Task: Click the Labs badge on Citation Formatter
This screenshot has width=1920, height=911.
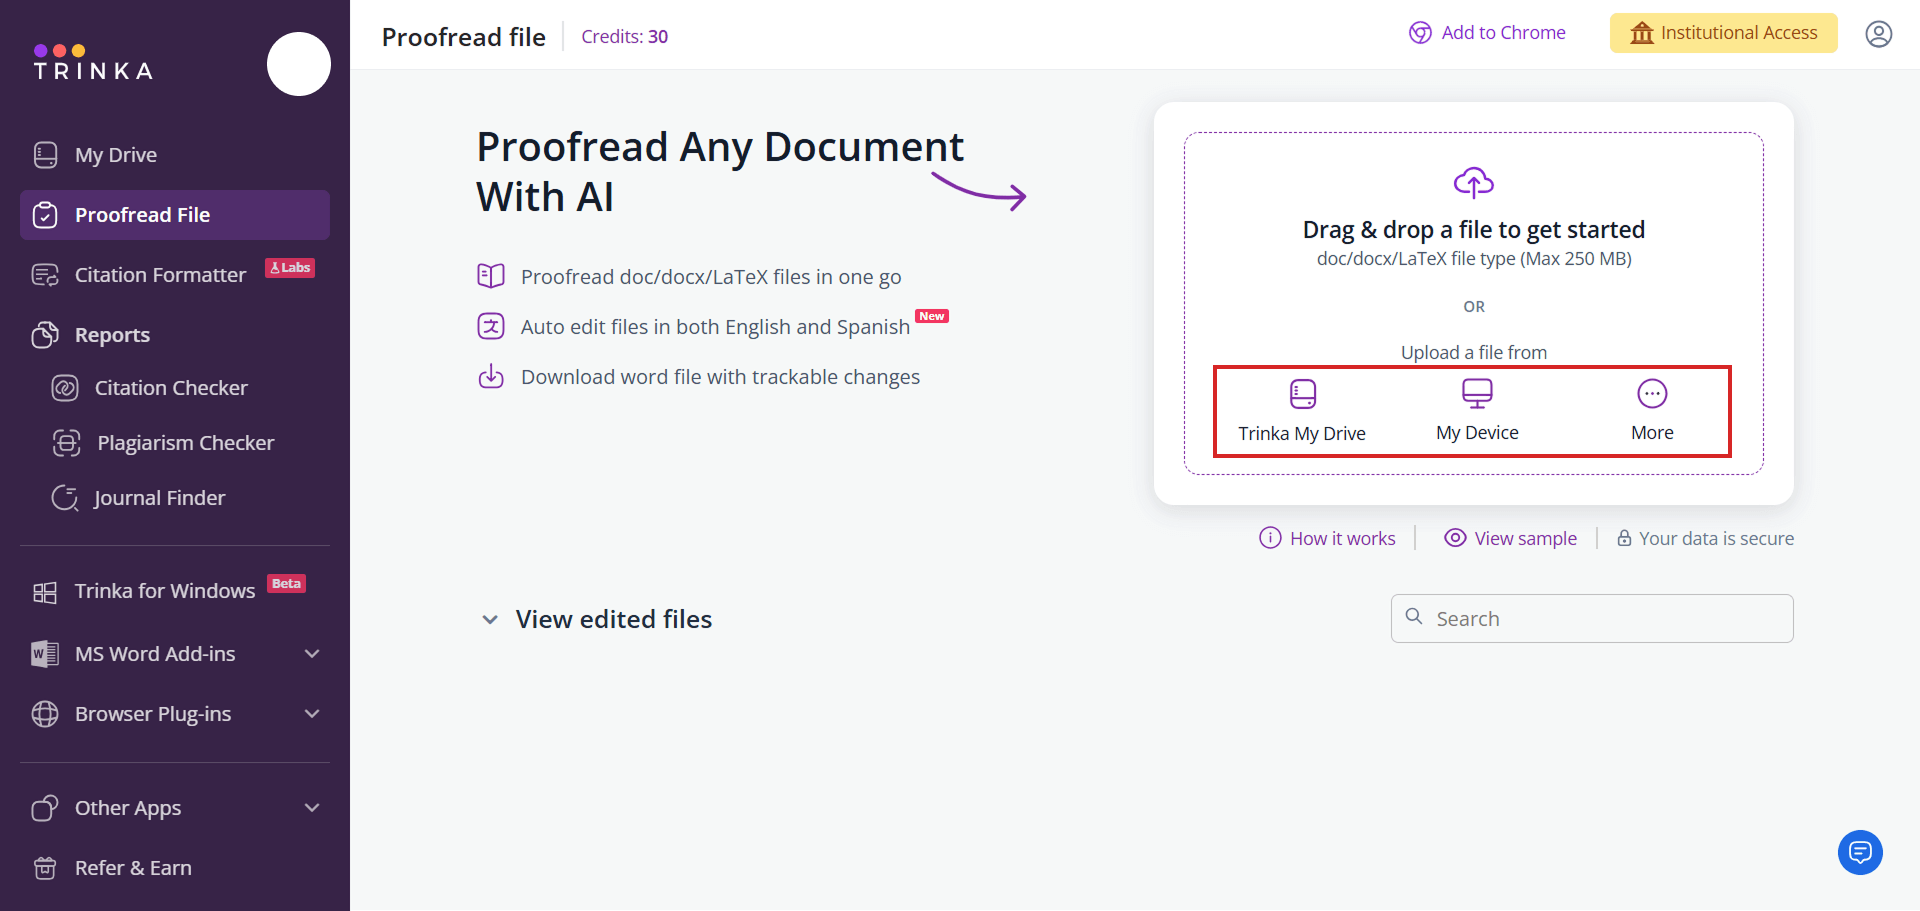Action: pyautogui.click(x=290, y=268)
